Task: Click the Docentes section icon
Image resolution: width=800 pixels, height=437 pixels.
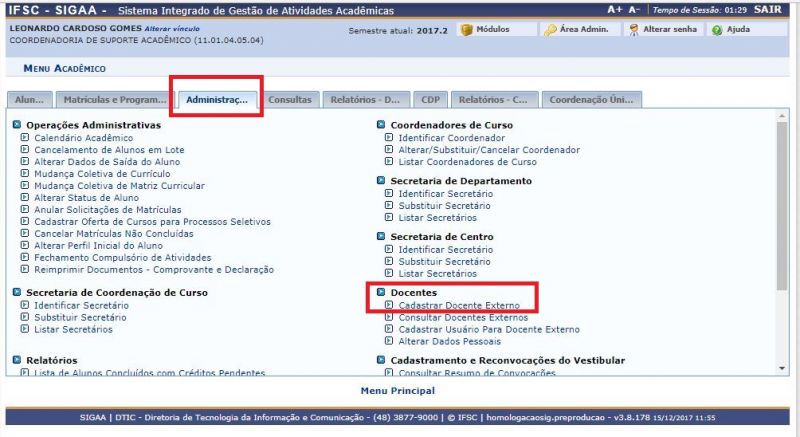Action: tap(381, 293)
